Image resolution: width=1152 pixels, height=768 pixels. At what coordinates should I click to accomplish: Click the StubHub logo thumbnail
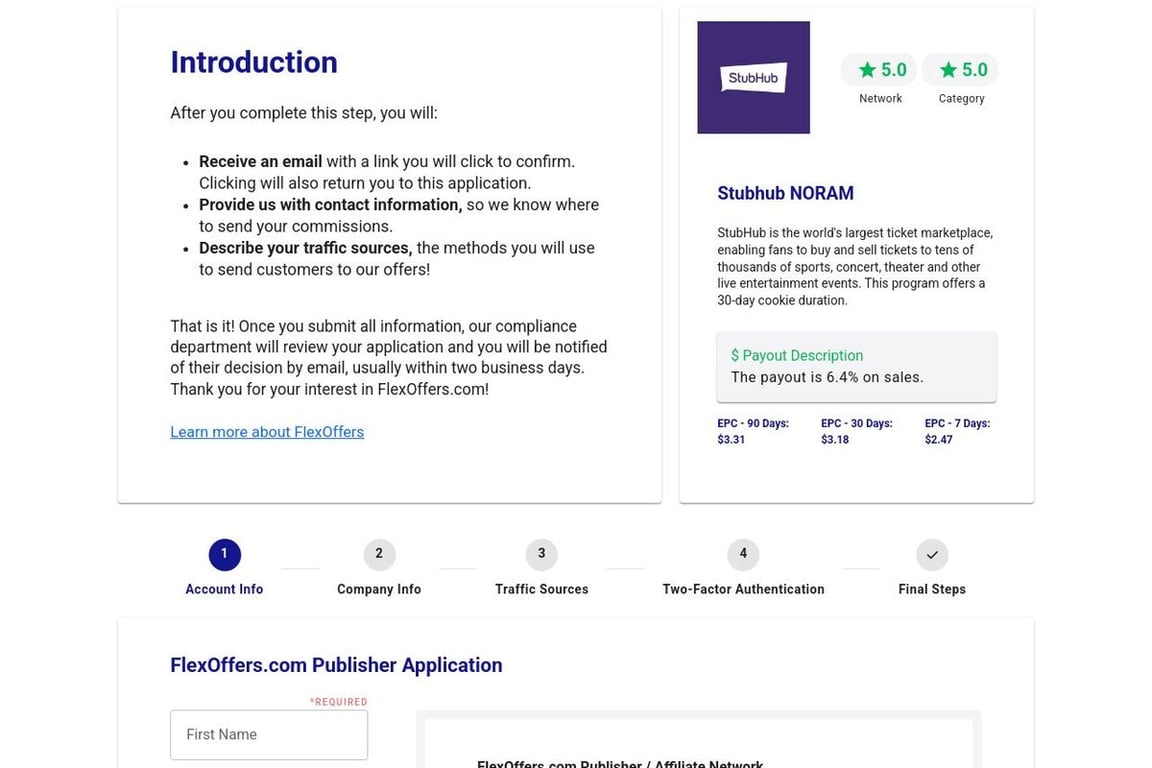click(x=753, y=77)
